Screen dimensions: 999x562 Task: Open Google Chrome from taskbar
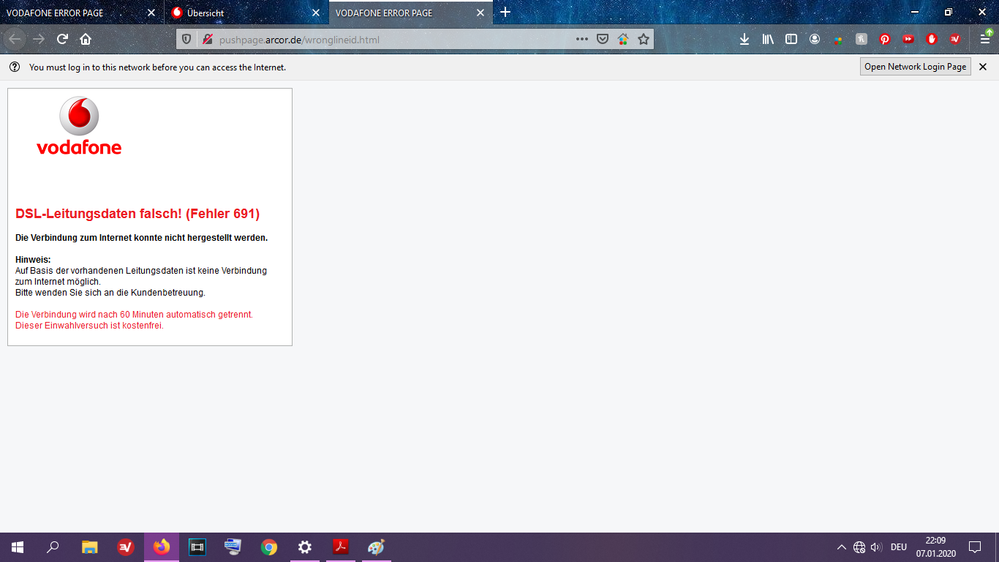point(269,547)
